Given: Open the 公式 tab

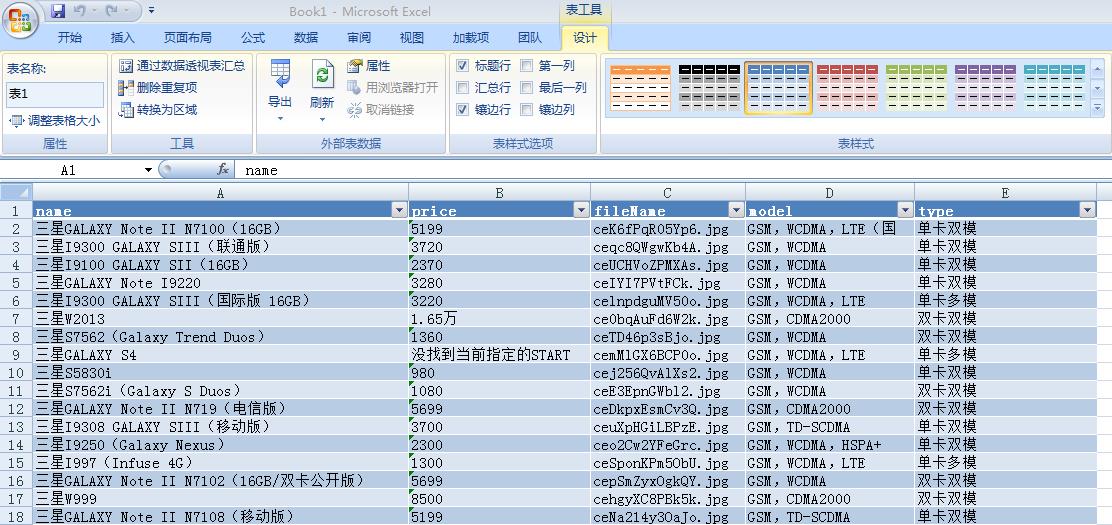Looking at the screenshot, I should point(253,38).
